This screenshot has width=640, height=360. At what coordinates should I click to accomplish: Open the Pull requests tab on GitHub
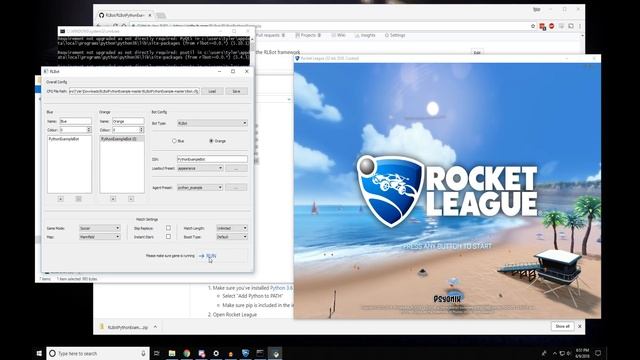coord(270,36)
